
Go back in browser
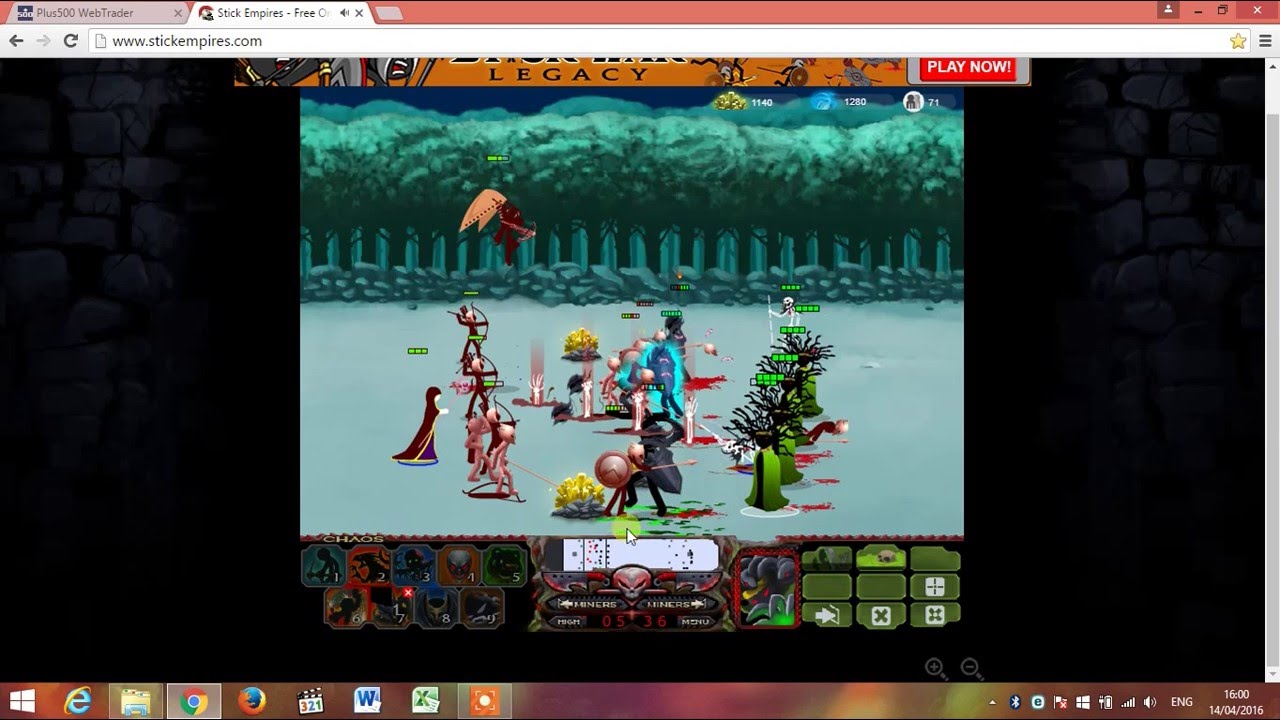tap(16, 41)
